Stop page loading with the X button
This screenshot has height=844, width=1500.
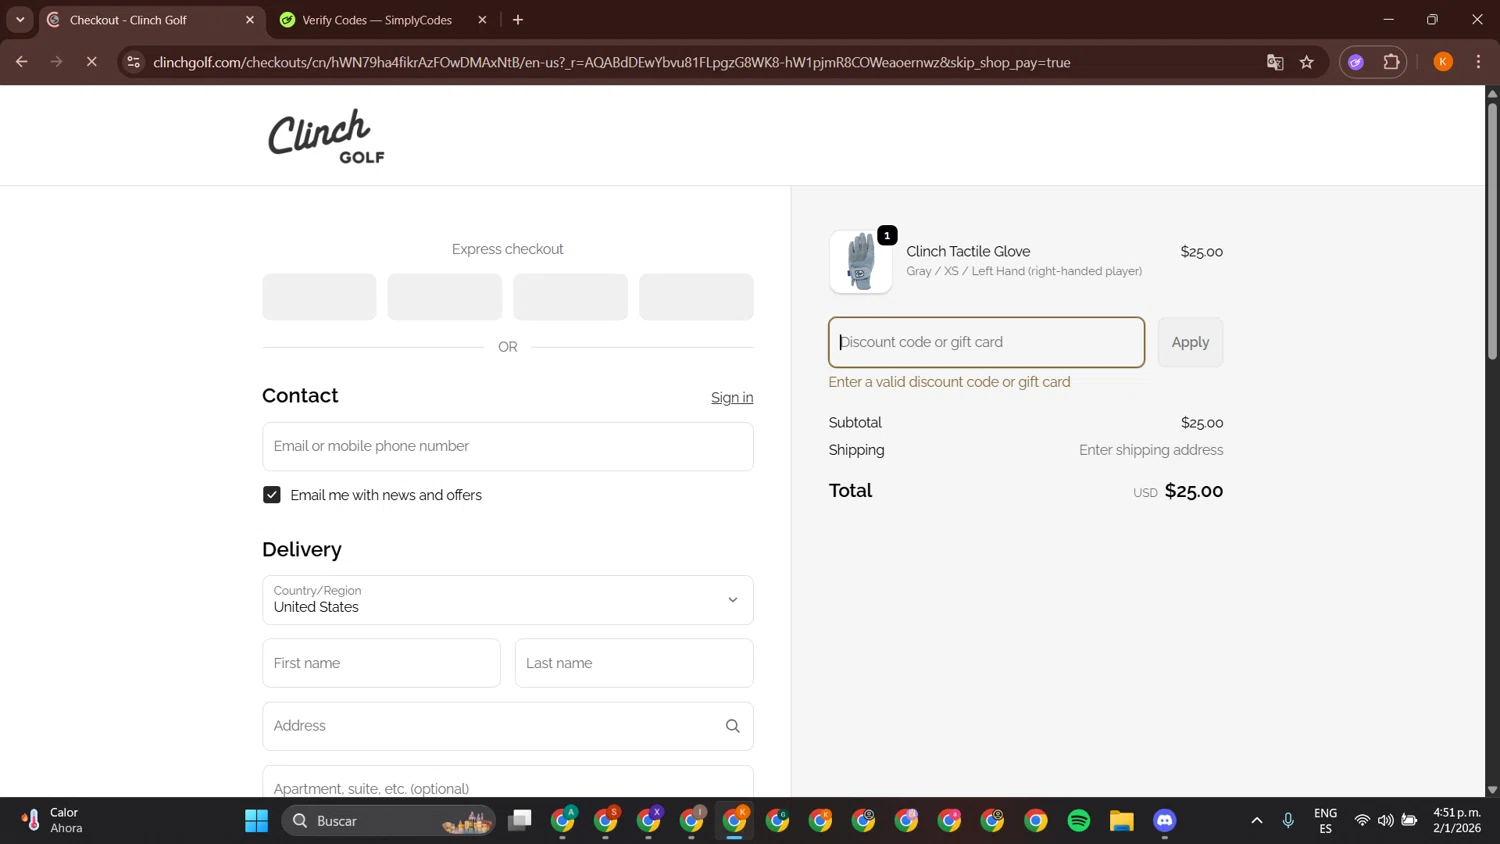(91, 62)
